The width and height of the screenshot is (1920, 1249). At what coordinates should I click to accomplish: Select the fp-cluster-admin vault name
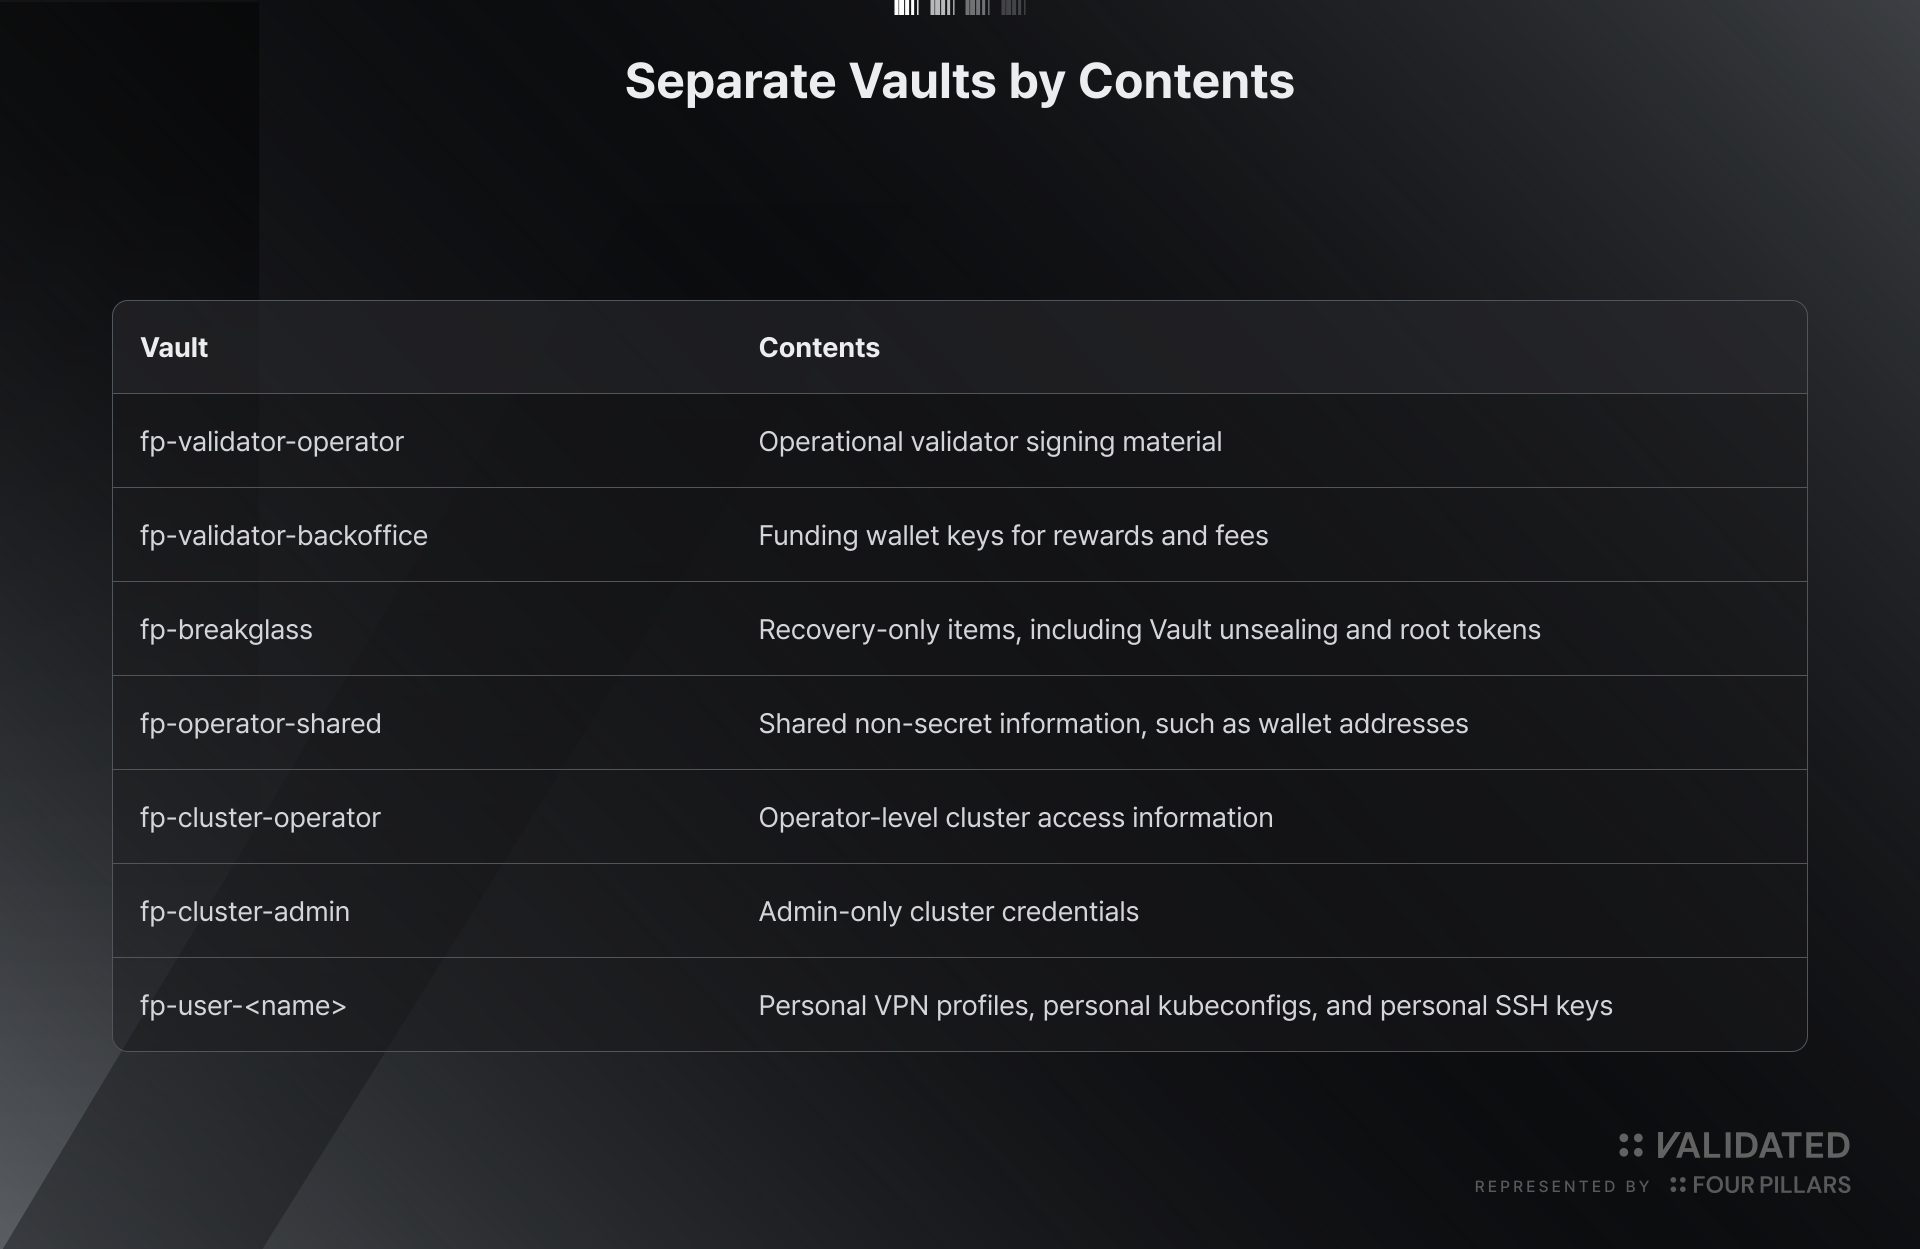[245, 911]
